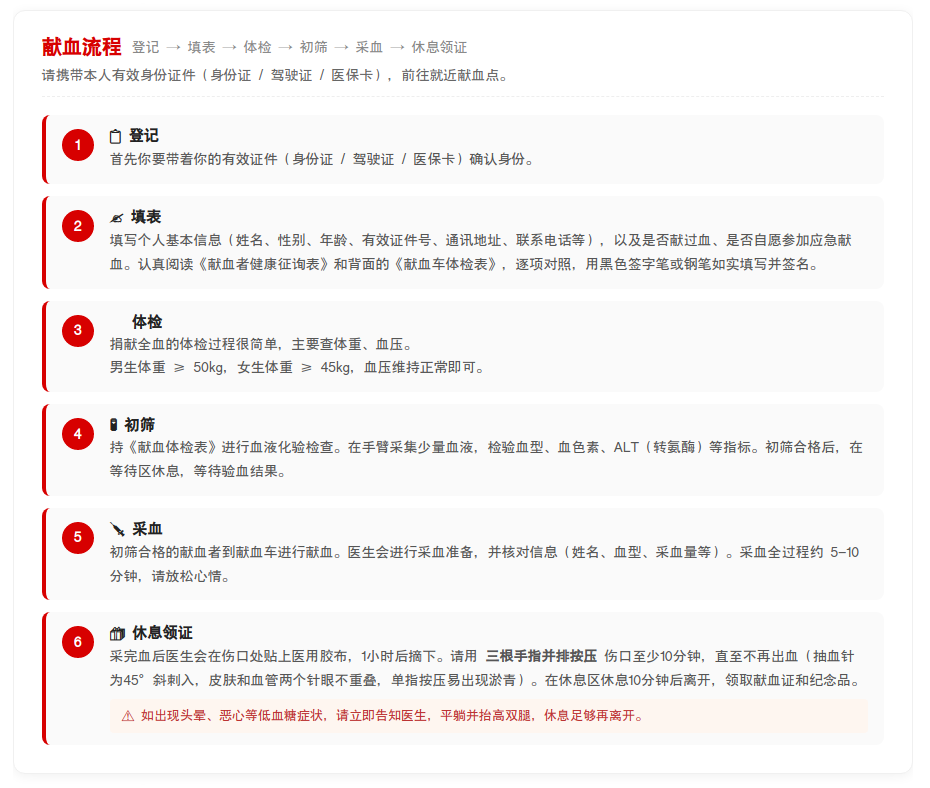930x788 pixels.
Task: Click the syringe icon beside 采血
Action: tap(117, 529)
